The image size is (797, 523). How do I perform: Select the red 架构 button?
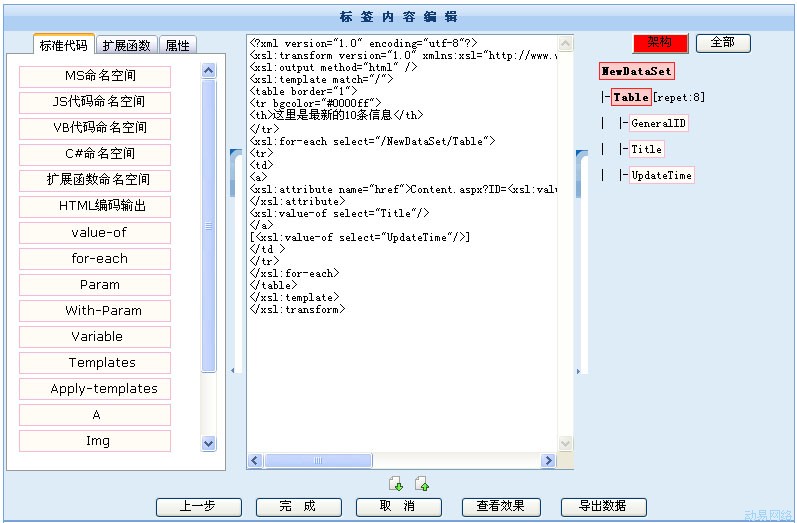coord(660,43)
